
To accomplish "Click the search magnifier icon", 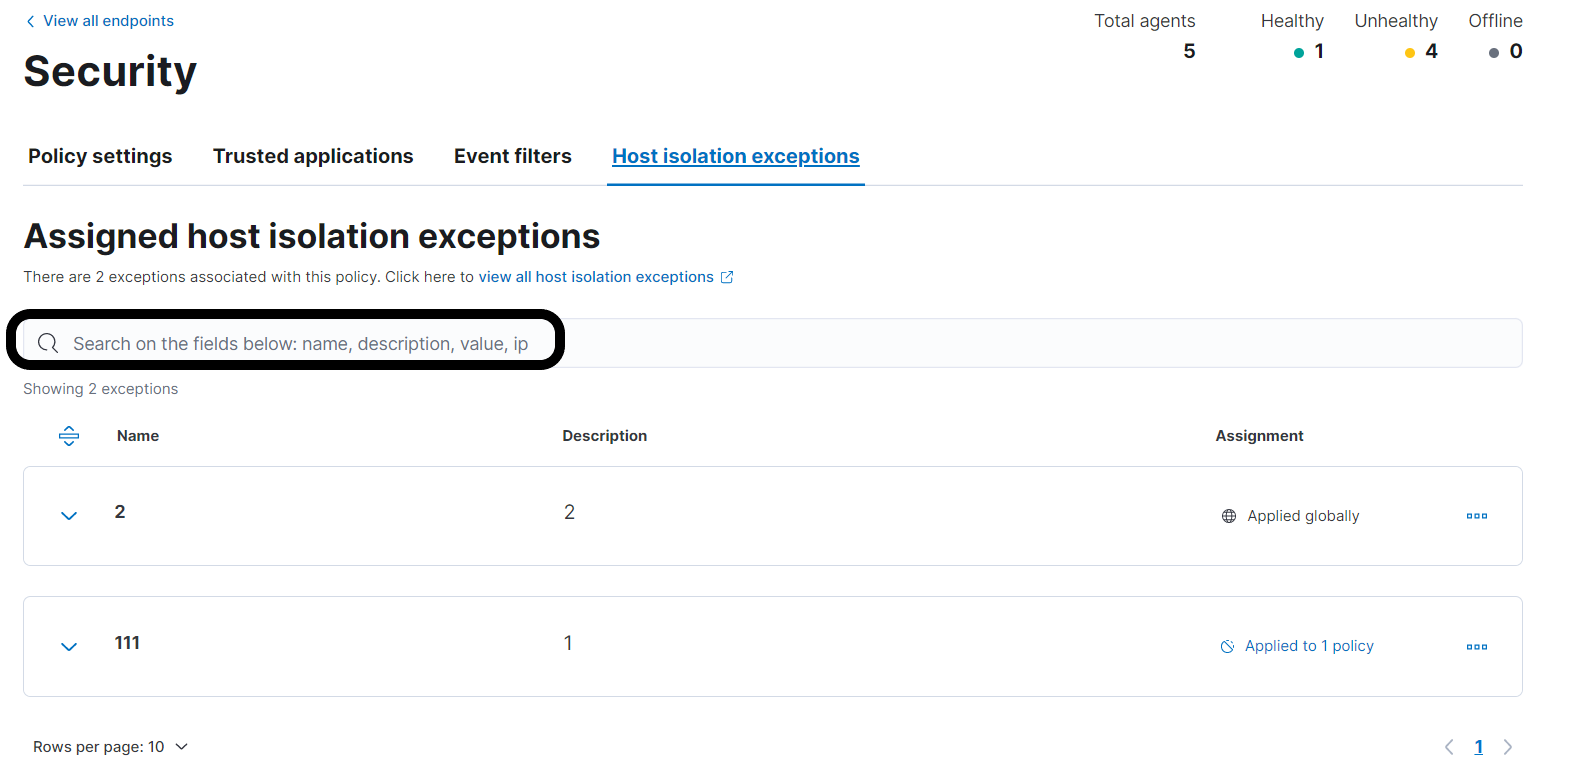I will [x=47, y=343].
